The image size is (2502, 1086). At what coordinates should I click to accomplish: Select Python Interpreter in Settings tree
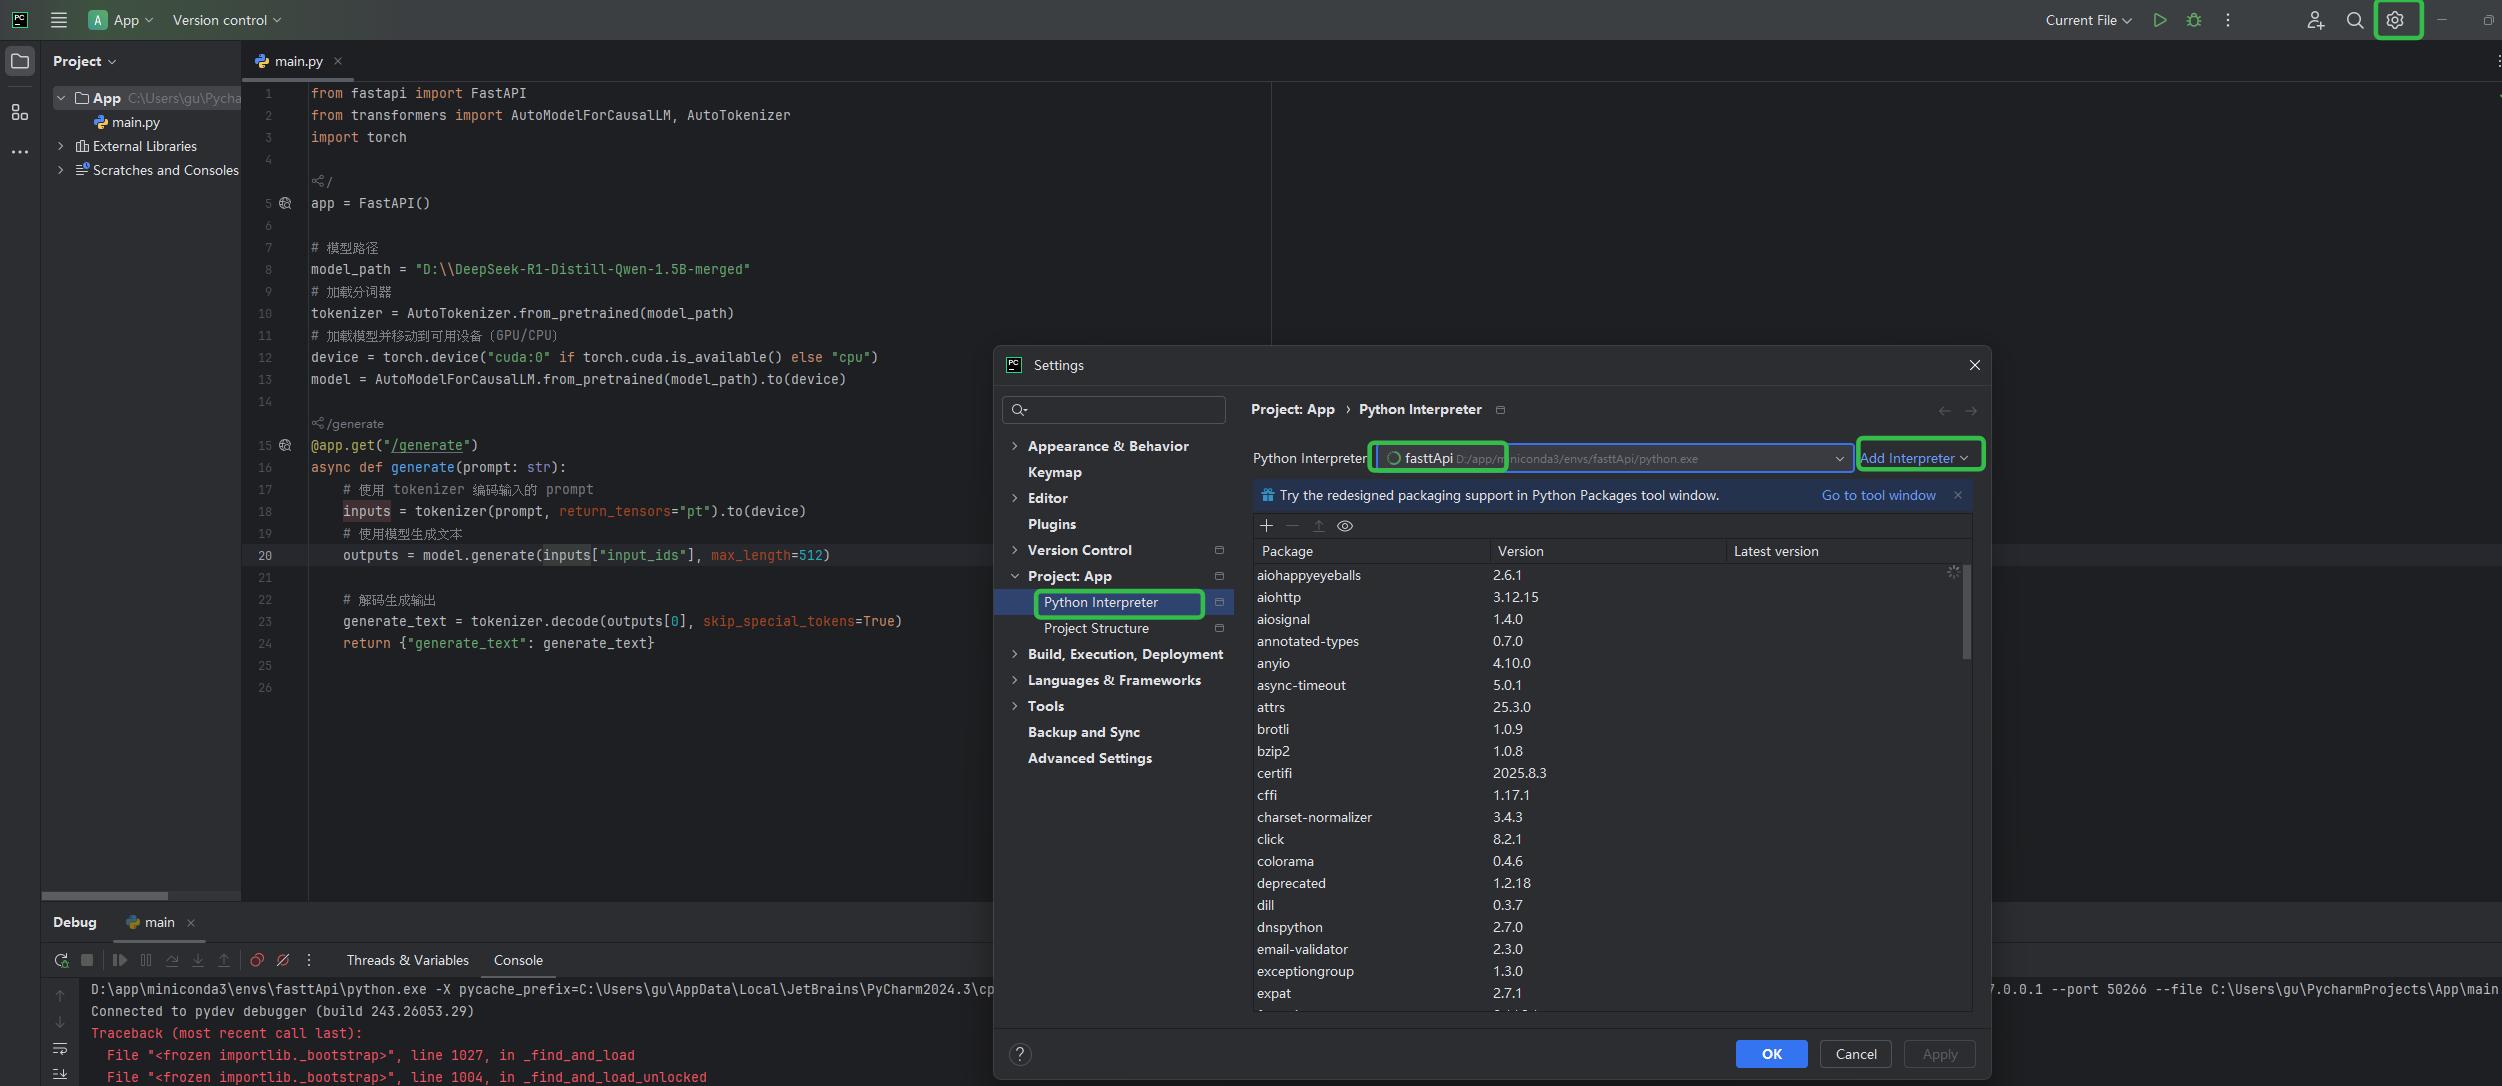(x=1101, y=602)
